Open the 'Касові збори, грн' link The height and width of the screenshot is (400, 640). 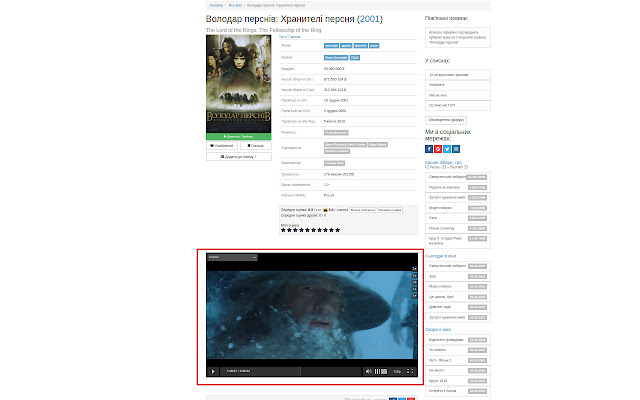point(443,162)
